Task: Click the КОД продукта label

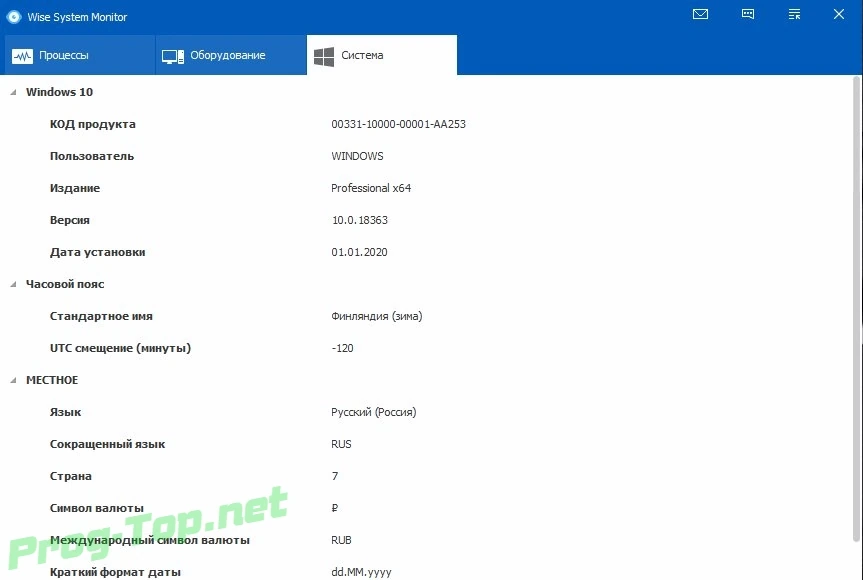Action: [x=92, y=124]
